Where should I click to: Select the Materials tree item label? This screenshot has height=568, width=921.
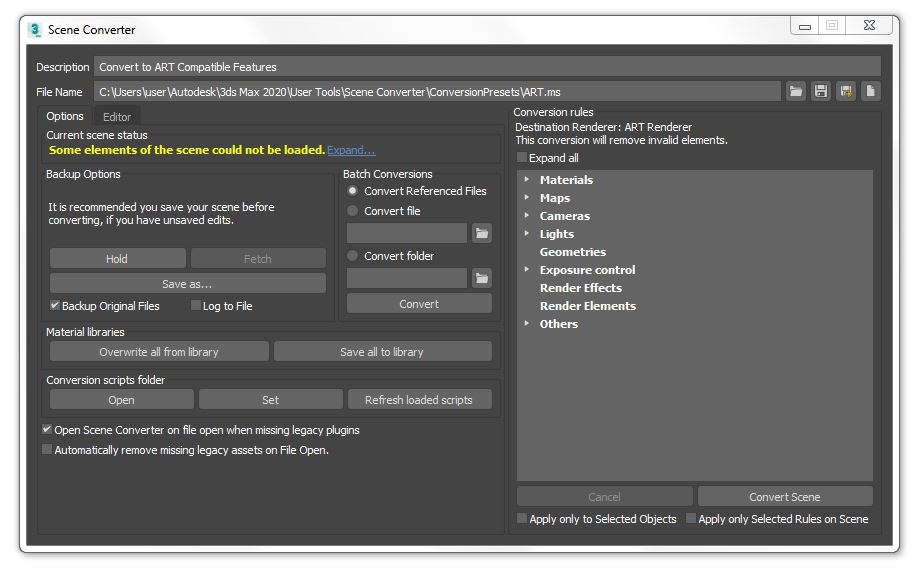[566, 180]
